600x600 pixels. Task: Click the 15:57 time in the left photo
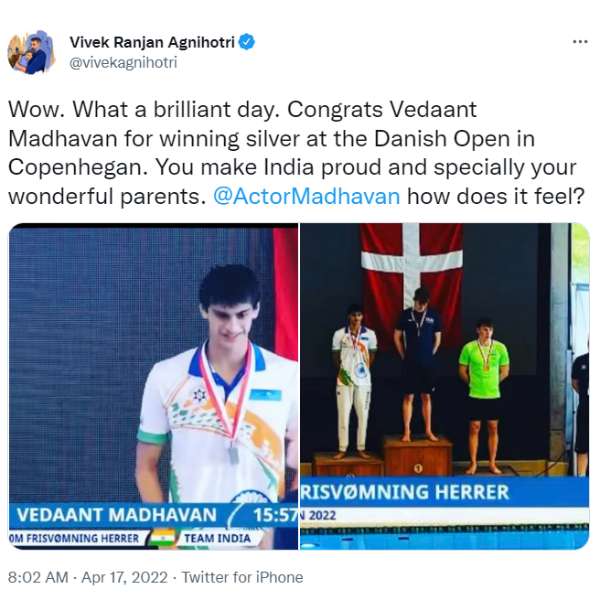tap(276, 515)
